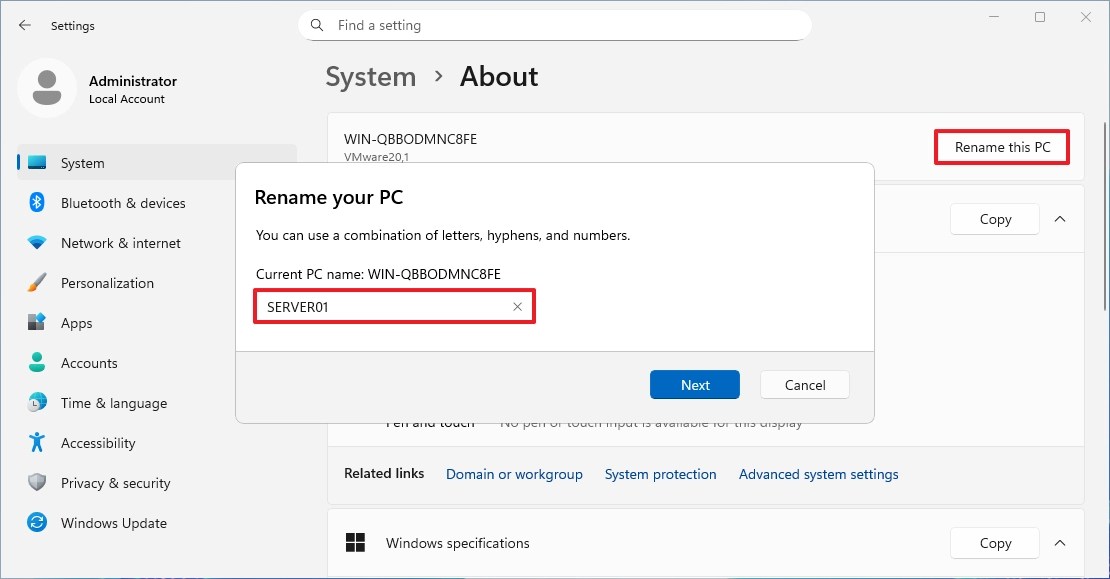
Task: Click the System monitor icon in sidebar
Action: tap(37, 163)
